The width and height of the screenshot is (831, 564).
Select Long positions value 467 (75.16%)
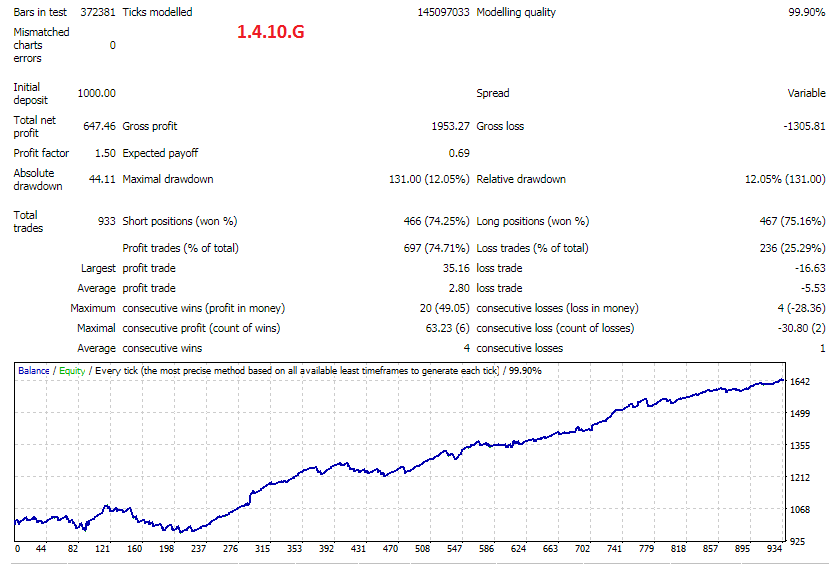pyautogui.click(x=792, y=221)
